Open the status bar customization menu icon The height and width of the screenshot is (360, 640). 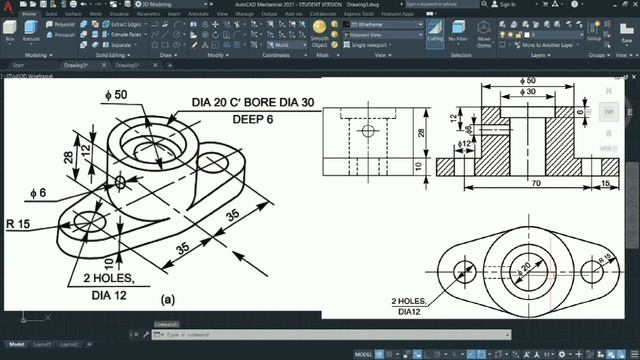point(634,354)
